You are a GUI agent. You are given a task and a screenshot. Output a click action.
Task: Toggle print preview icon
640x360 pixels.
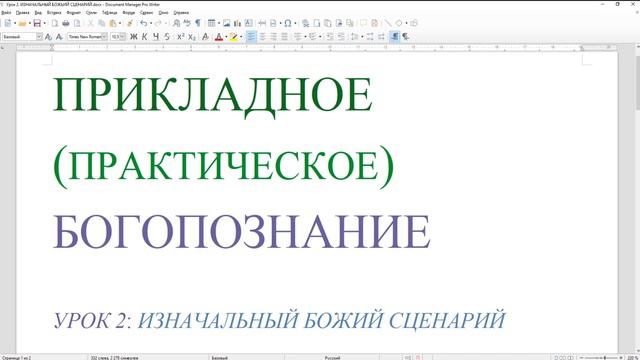[x=77, y=23]
